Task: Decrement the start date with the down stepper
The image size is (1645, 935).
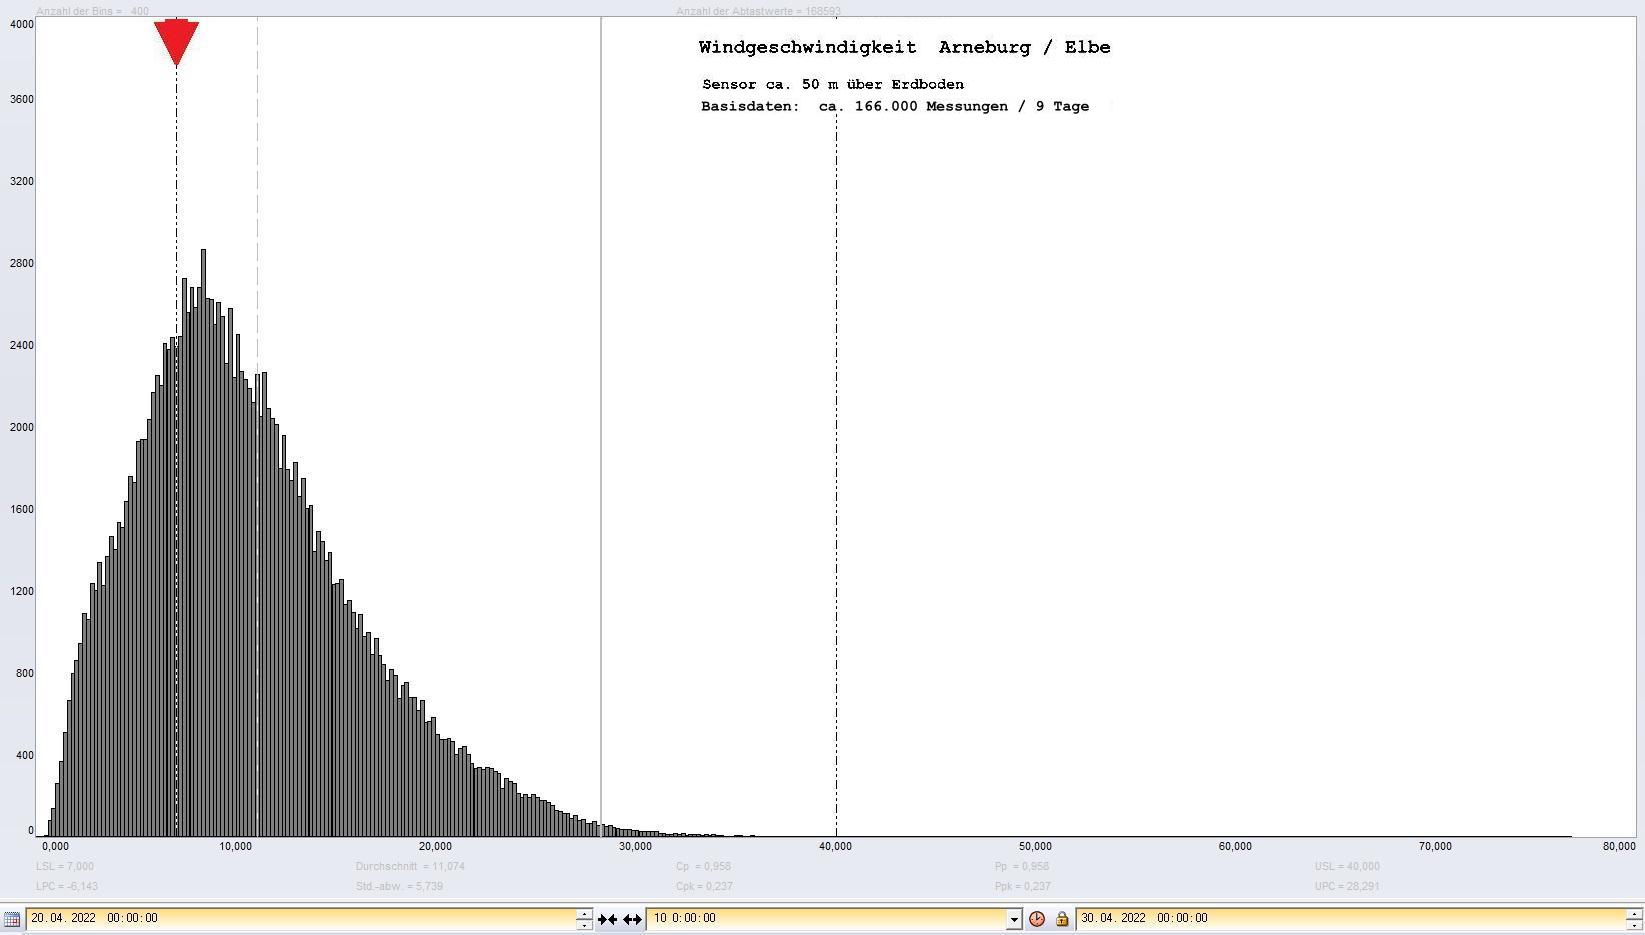Action: 584,925
